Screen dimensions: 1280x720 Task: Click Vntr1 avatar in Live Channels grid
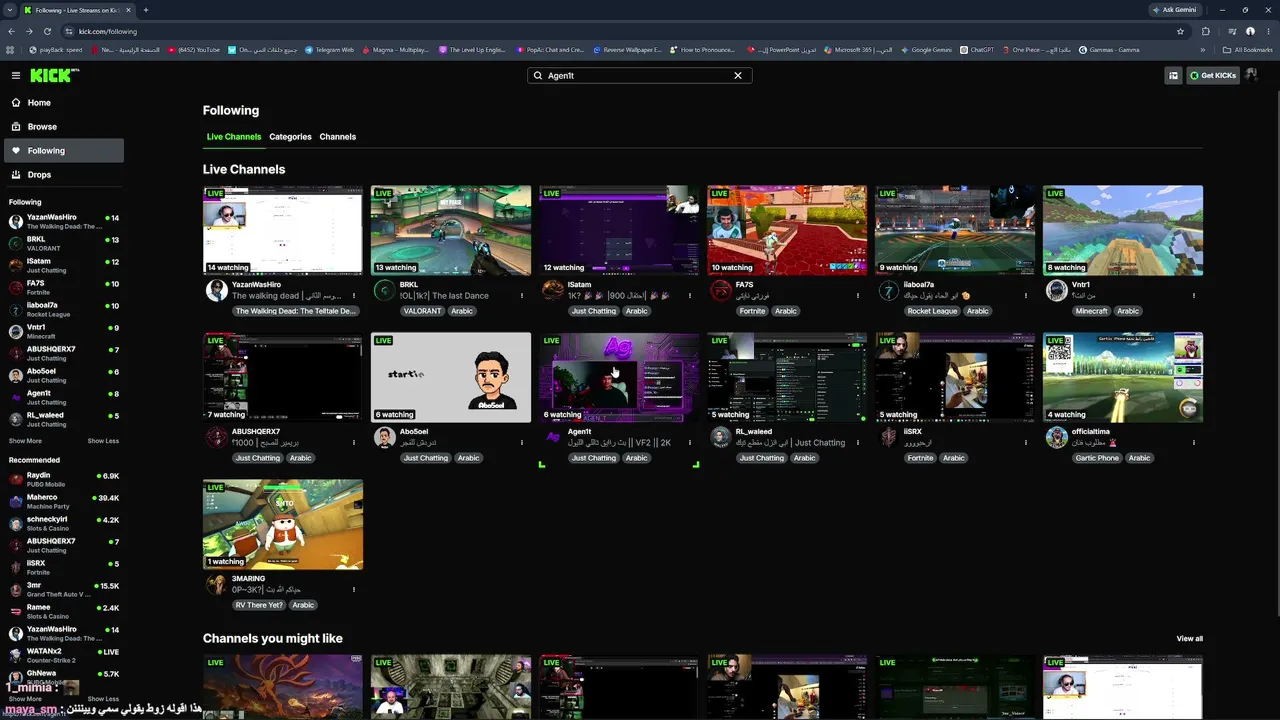[1056, 290]
